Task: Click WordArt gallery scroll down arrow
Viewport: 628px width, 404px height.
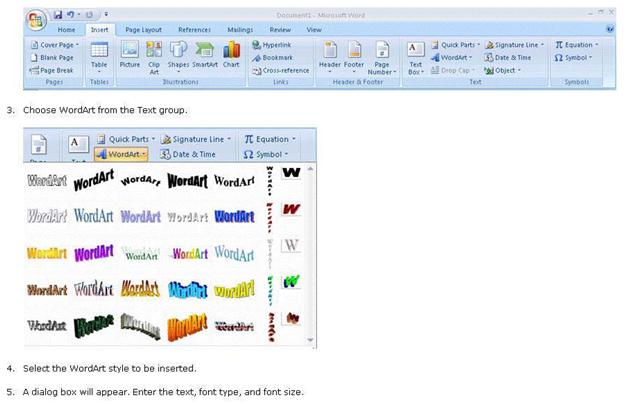Action: click(310, 340)
